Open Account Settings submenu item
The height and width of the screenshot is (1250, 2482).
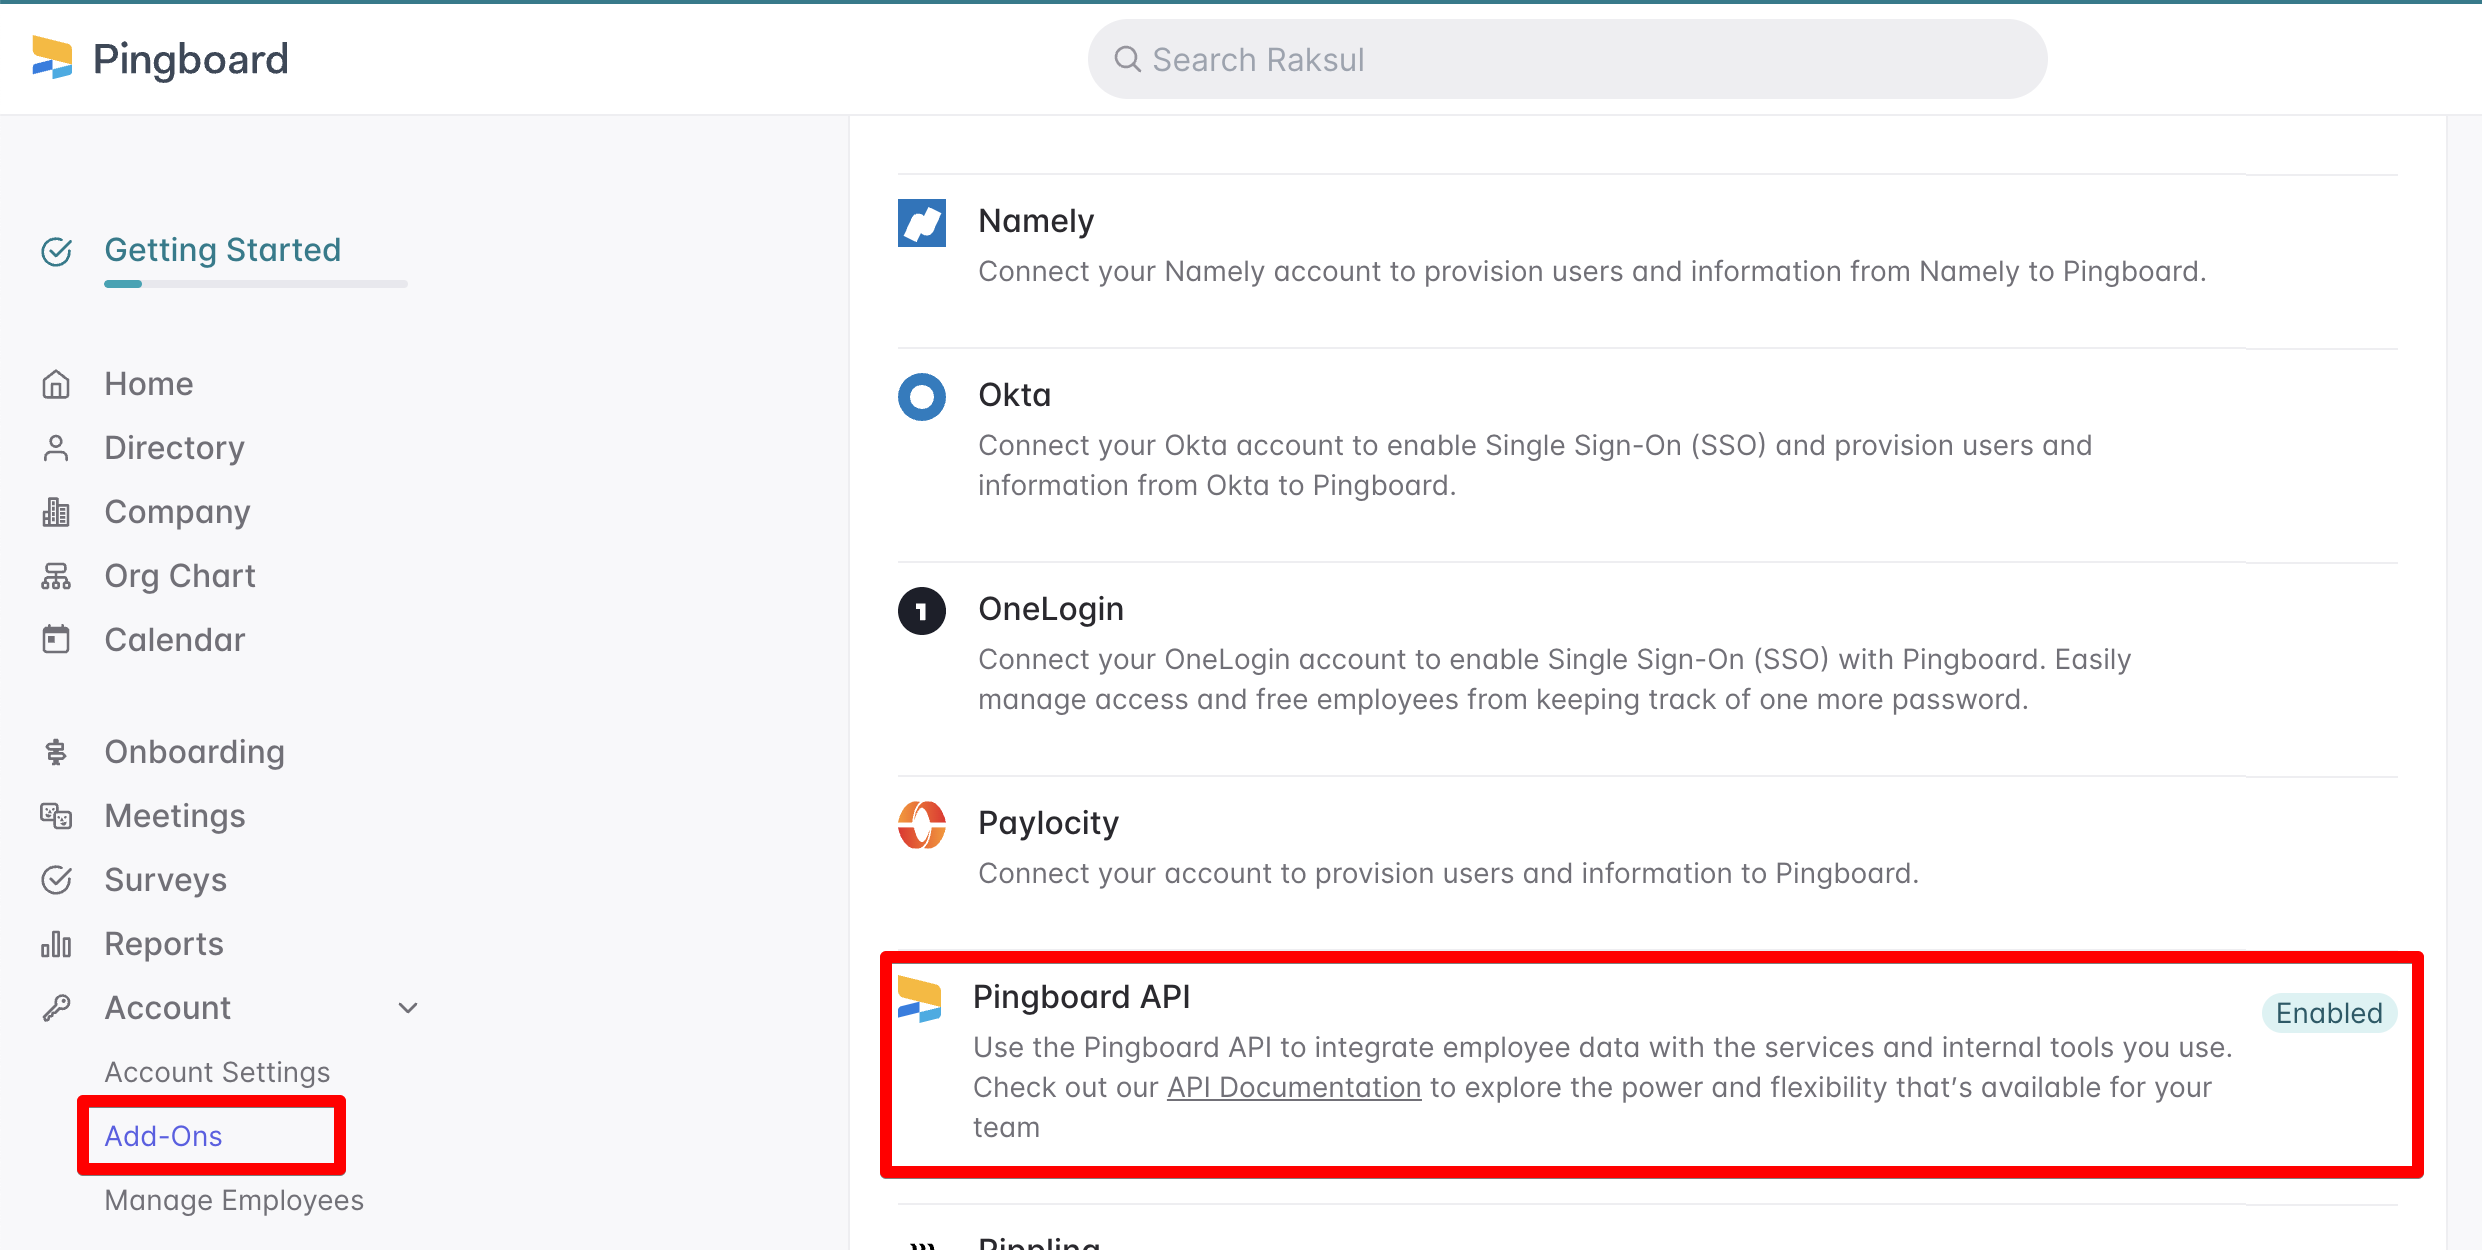[x=217, y=1072]
